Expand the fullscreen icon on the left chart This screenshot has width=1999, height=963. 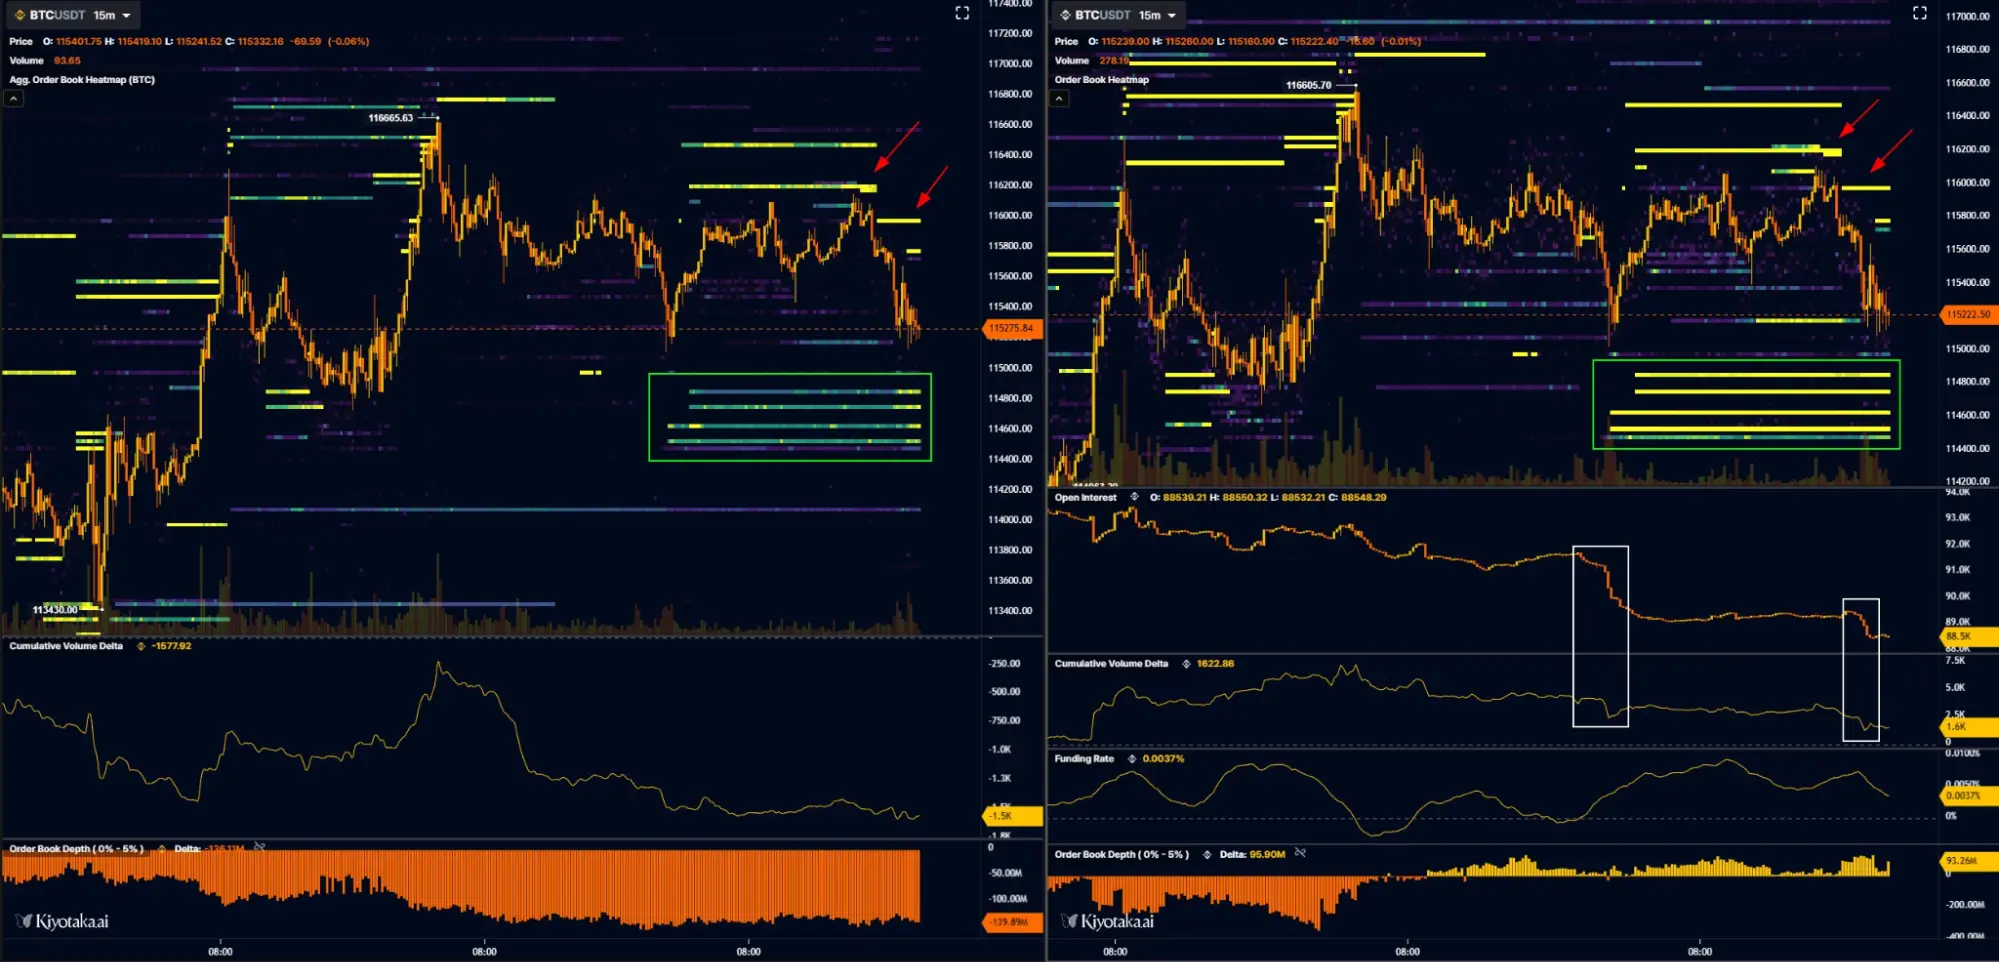click(962, 13)
